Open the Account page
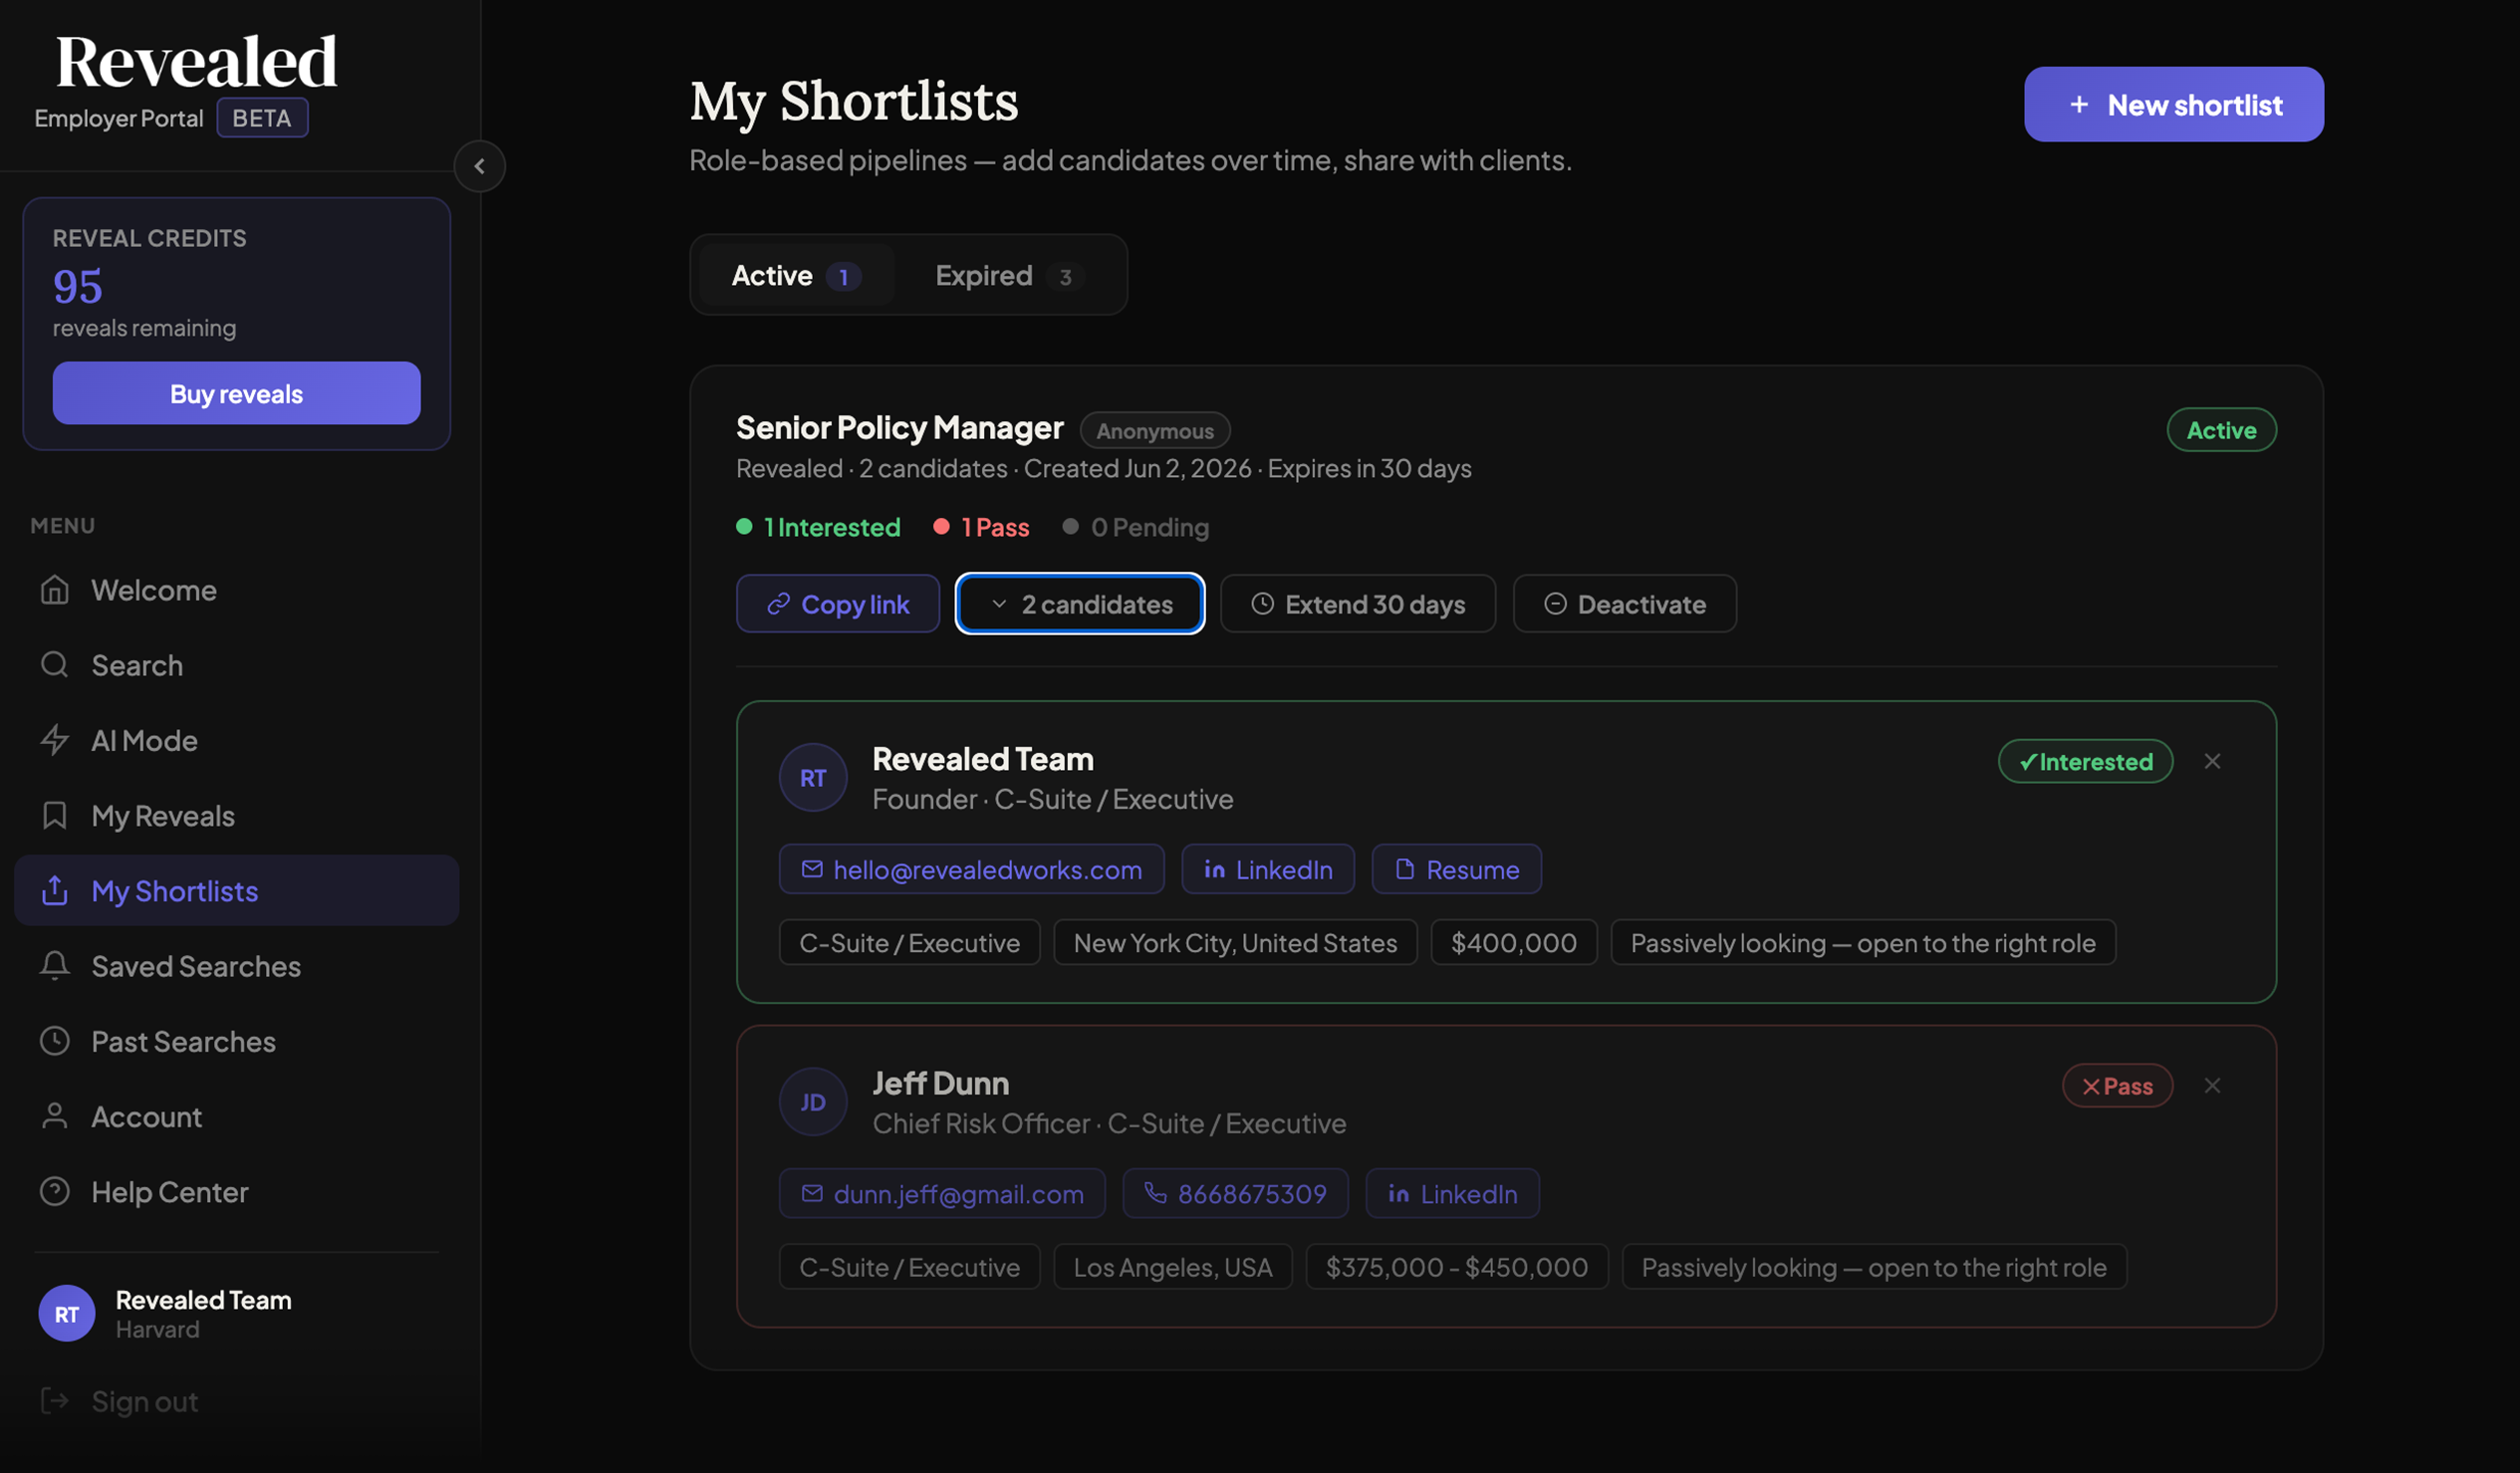 tap(236, 1116)
